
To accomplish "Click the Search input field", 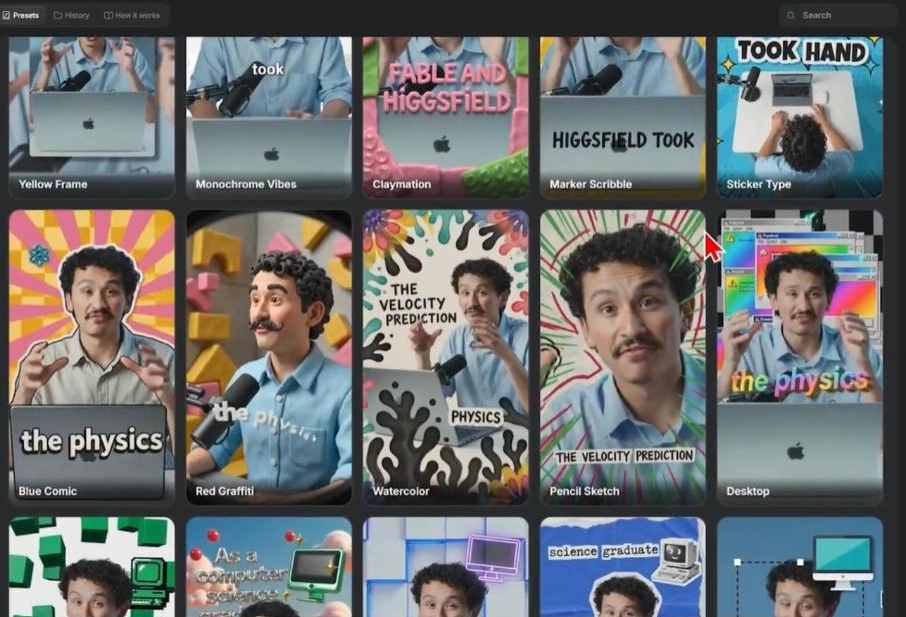I will [x=838, y=15].
